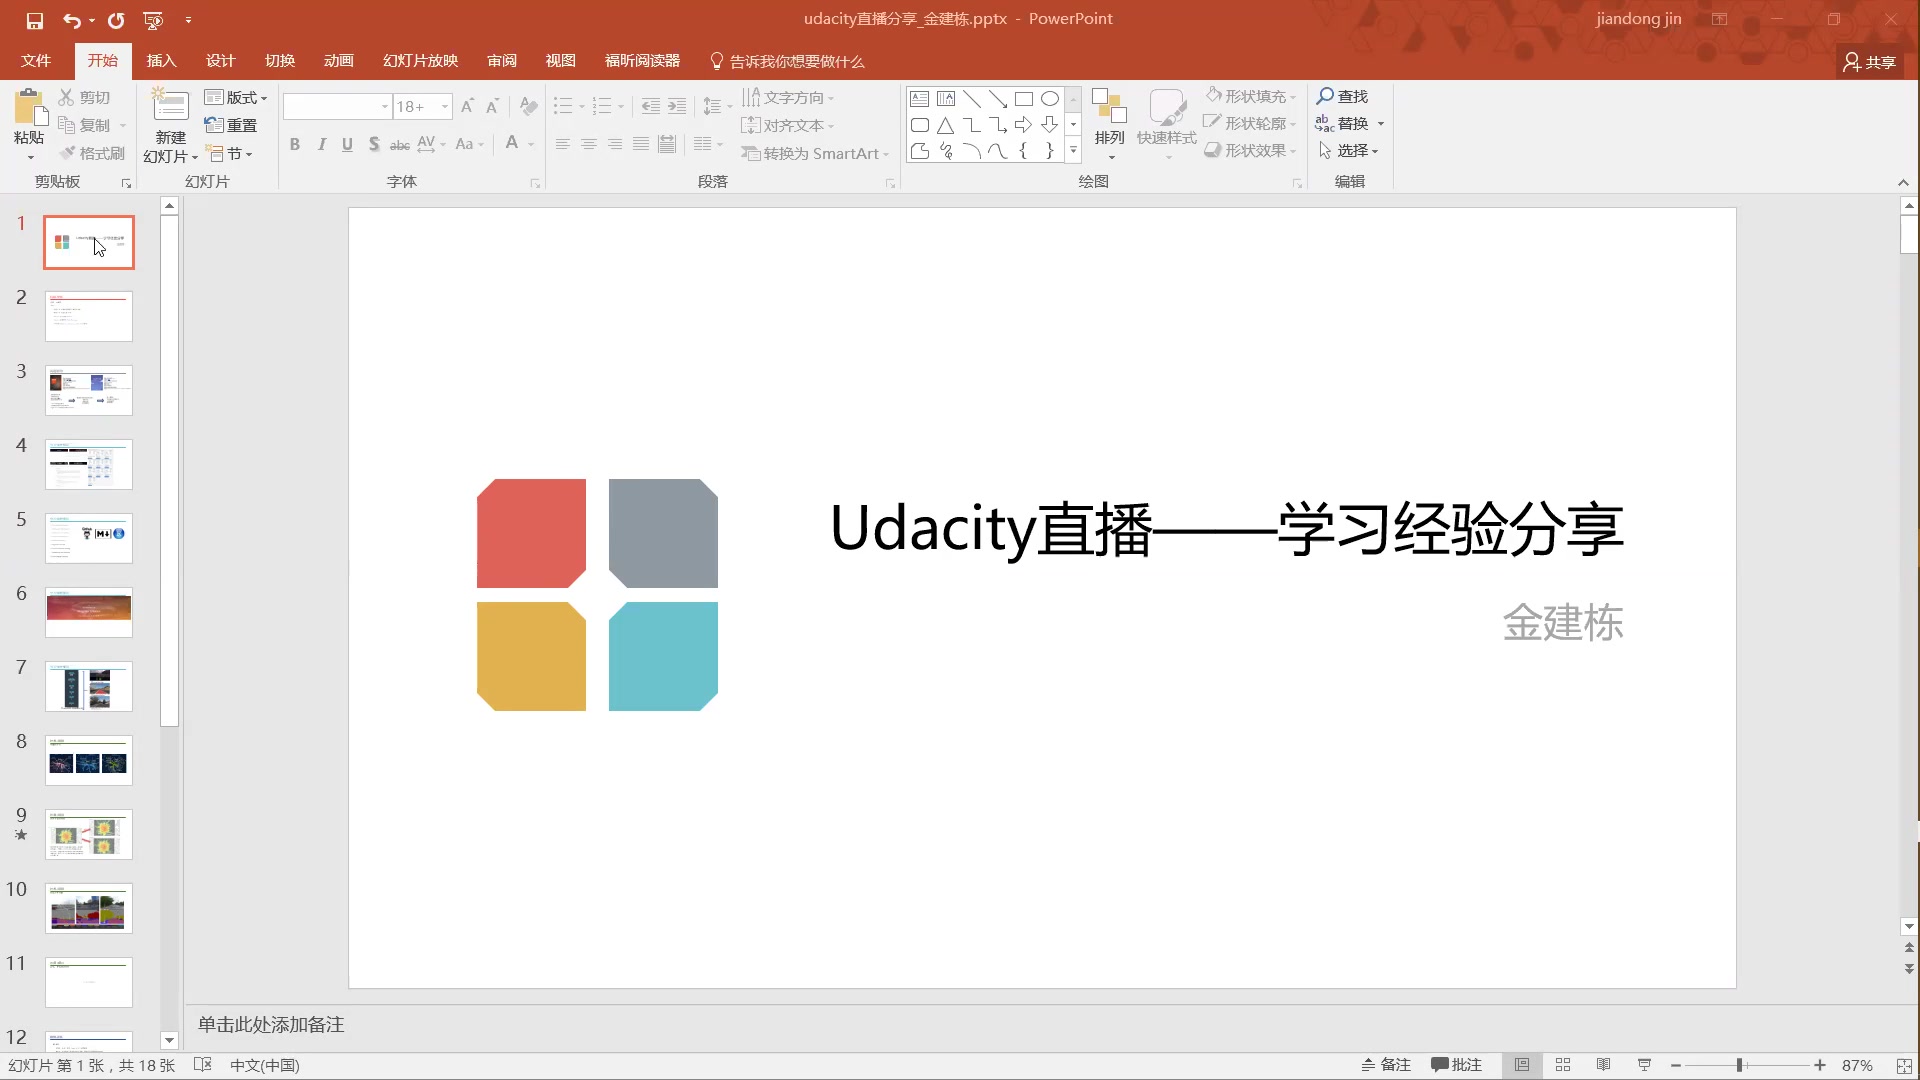Open the Design (设计) tab

pyautogui.click(x=220, y=61)
